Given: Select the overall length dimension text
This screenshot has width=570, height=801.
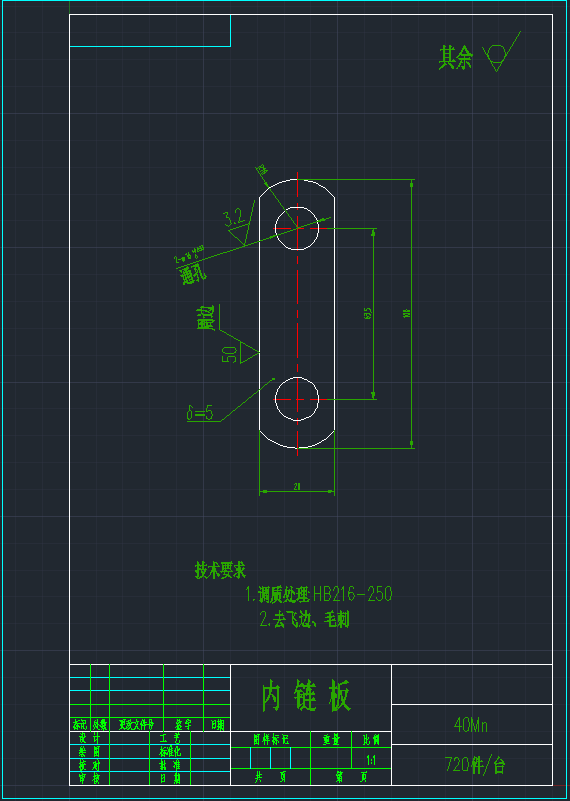Looking at the screenshot, I should [x=407, y=313].
